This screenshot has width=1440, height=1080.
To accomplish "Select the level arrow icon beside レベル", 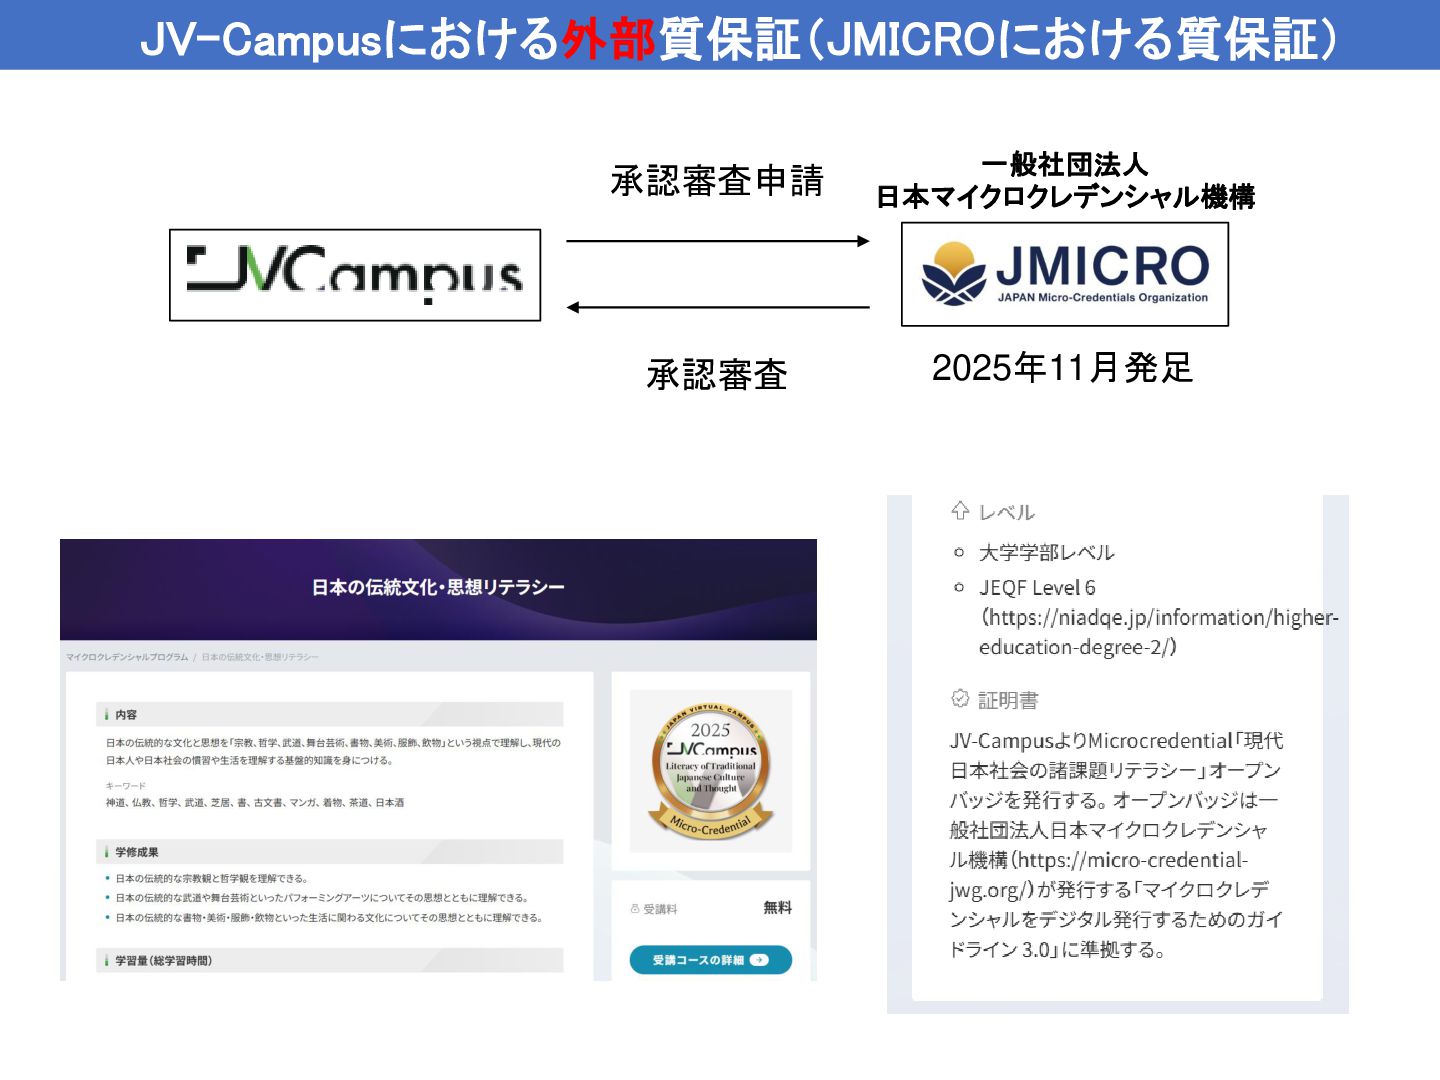I will click(960, 511).
